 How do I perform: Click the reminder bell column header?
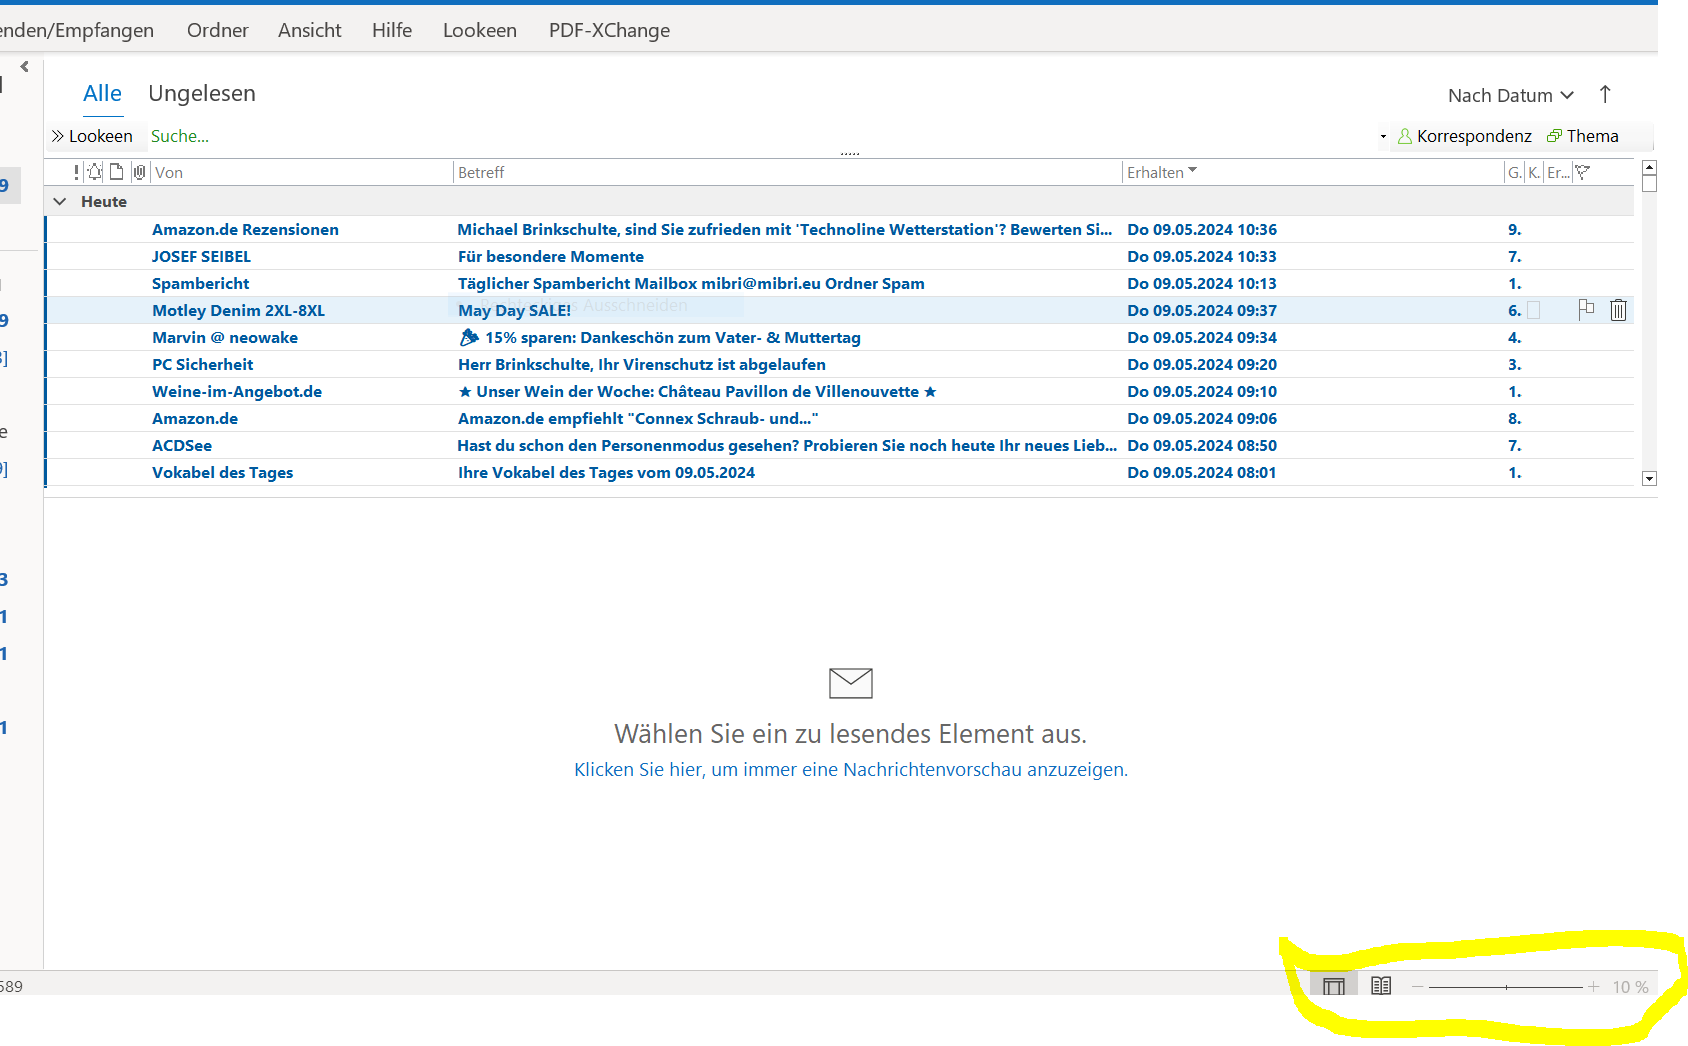click(x=95, y=172)
